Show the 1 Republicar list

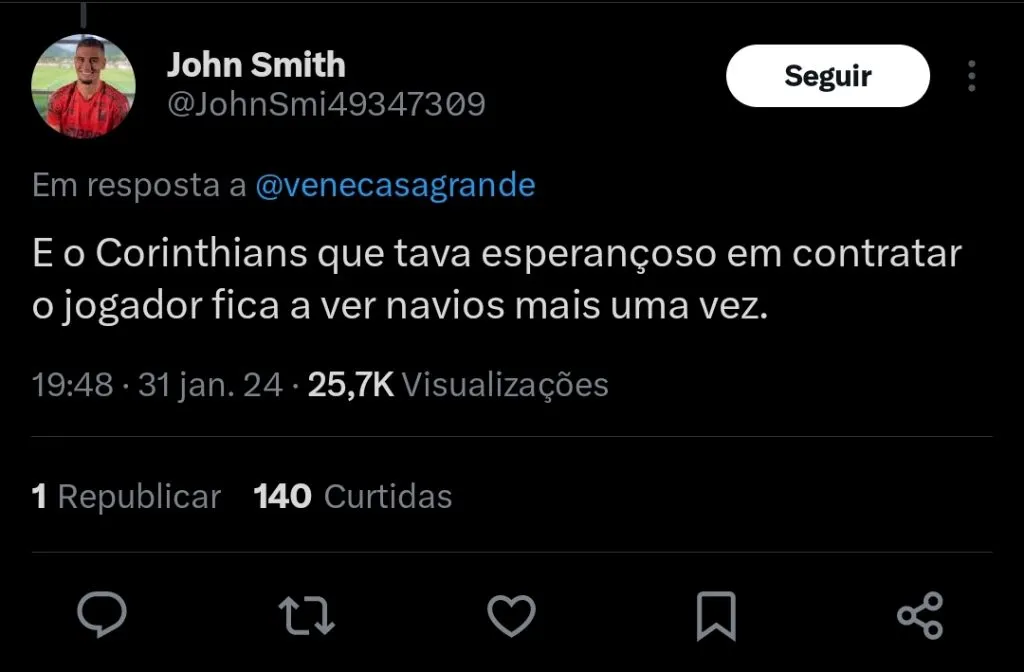pos(126,496)
